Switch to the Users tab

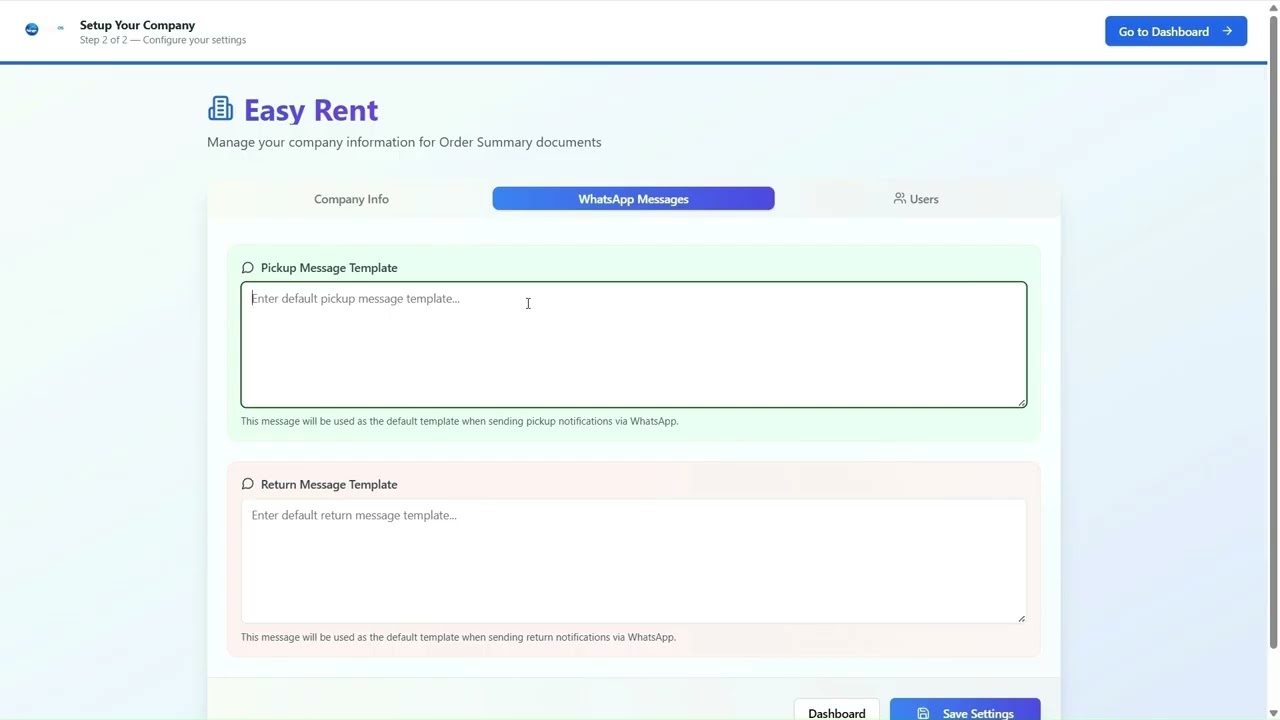pyautogui.click(x=916, y=199)
